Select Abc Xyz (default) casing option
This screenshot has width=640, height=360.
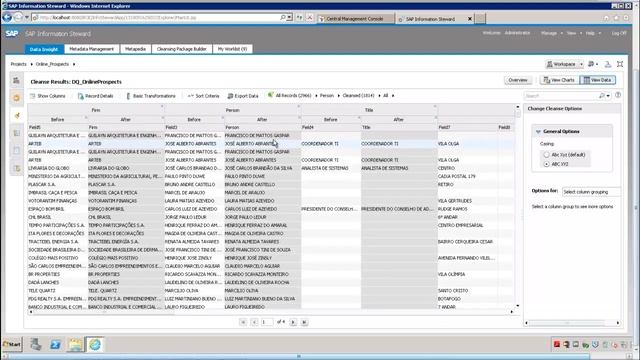point(547,155)
